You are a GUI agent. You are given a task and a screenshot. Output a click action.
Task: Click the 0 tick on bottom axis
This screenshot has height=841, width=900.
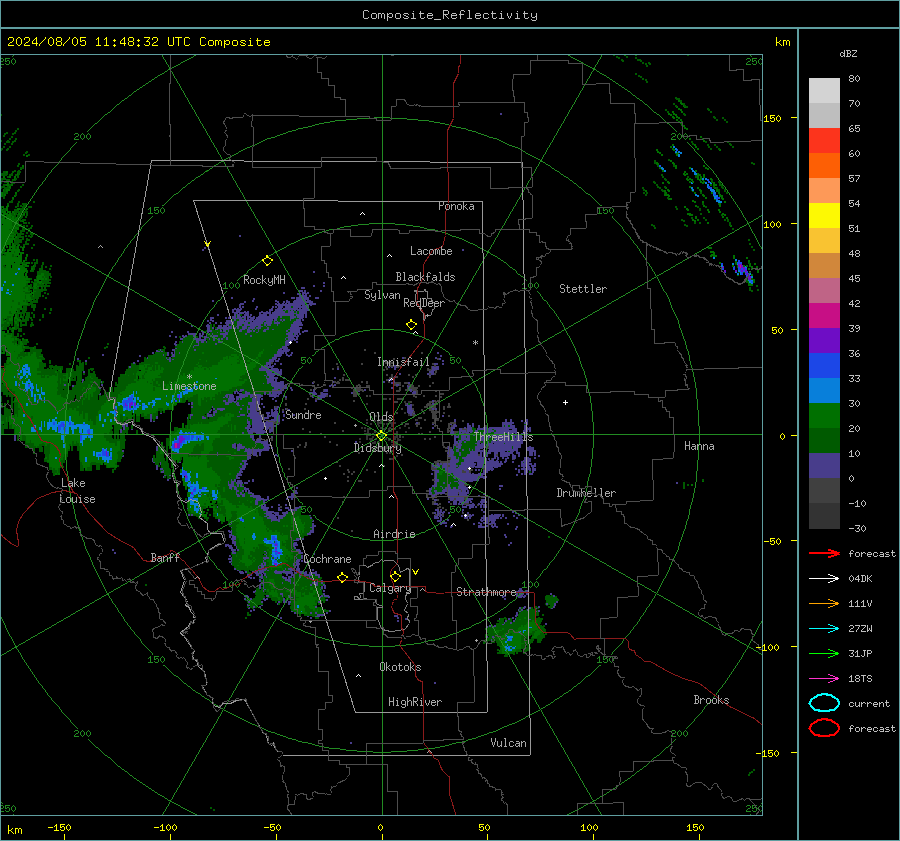pyautogui.click(x=380, y=827)
